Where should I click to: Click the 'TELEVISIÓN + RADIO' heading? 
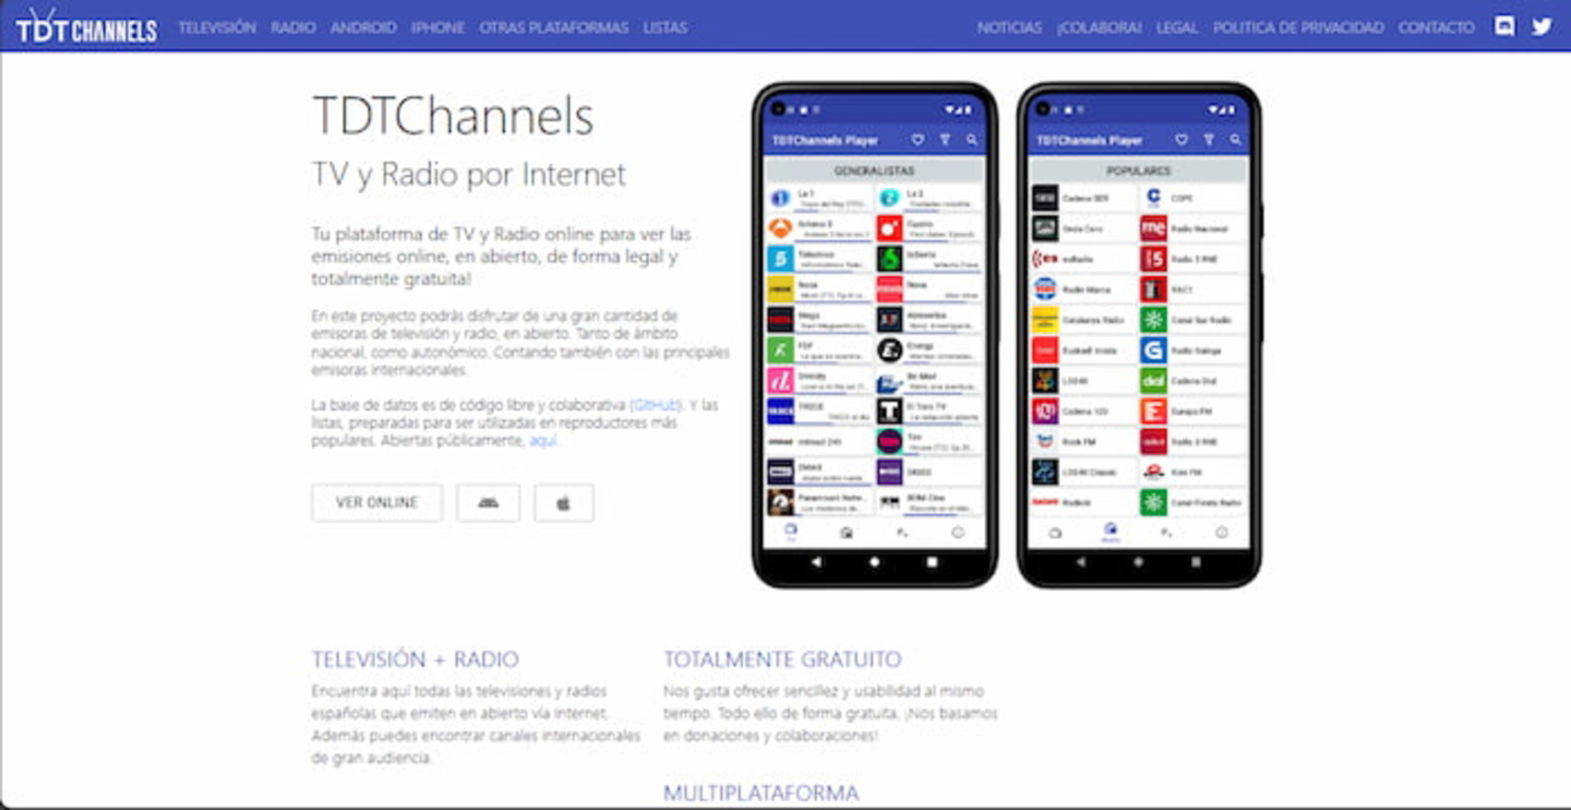tap(415, 659)
